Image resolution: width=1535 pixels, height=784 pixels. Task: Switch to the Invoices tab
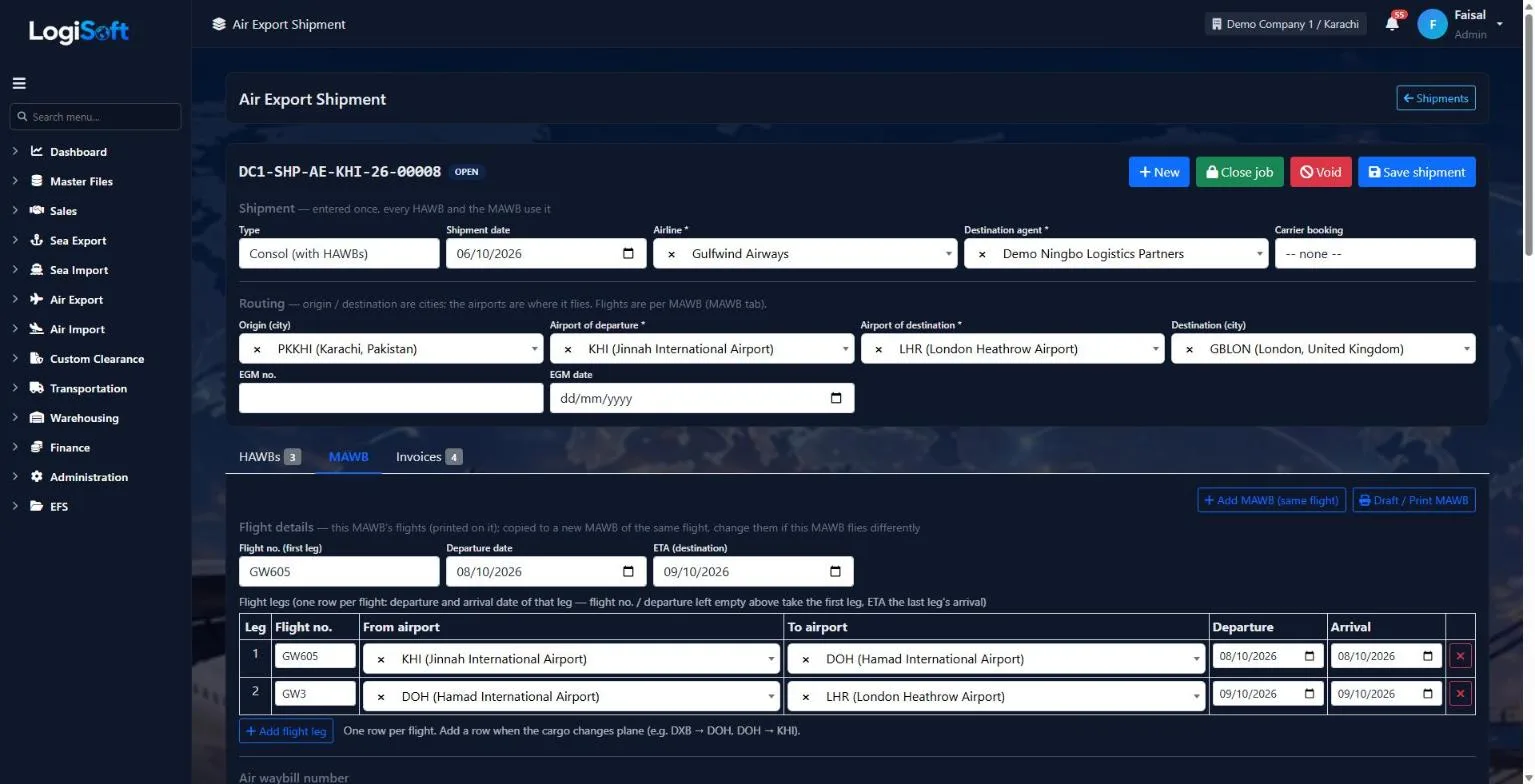pyautogui.click(x=429, y=457)
